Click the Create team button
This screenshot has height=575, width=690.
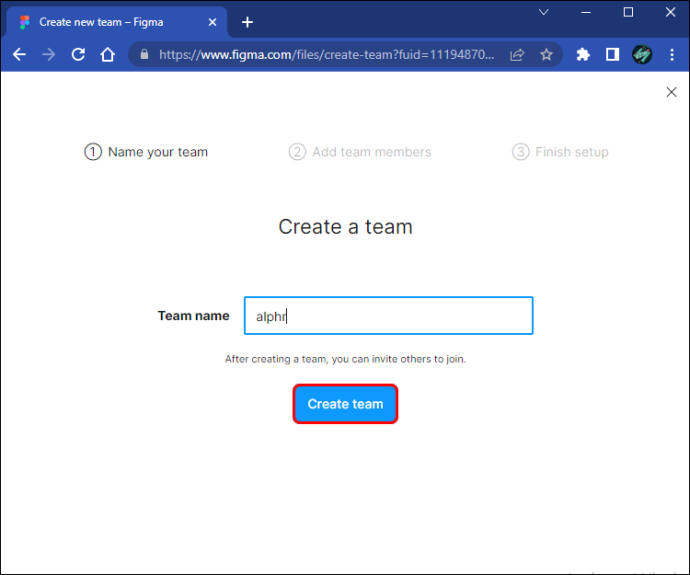345,404
